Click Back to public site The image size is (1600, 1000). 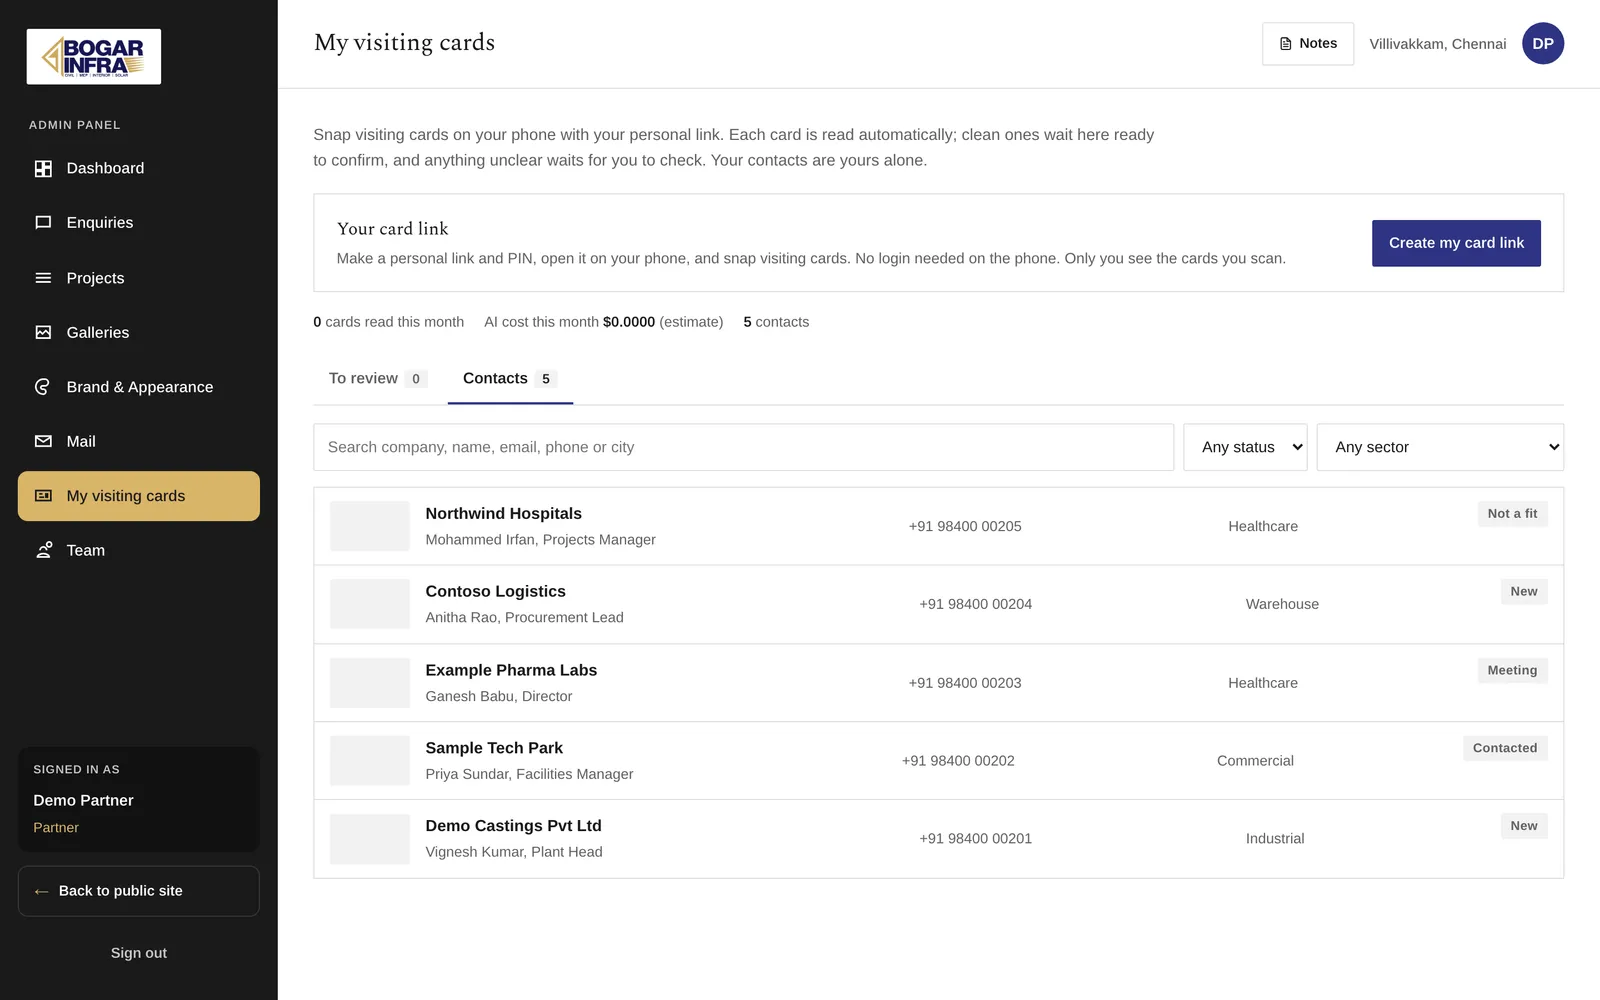point(139,891)
